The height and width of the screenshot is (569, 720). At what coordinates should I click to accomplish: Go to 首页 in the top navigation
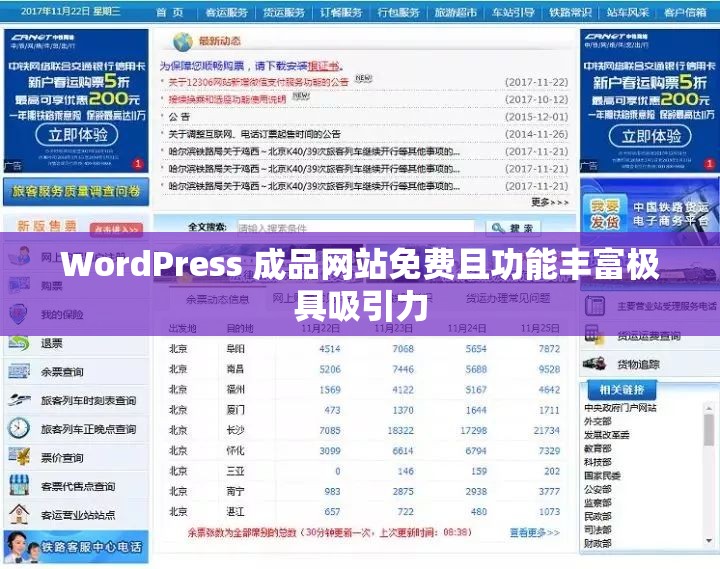(169, 12)
